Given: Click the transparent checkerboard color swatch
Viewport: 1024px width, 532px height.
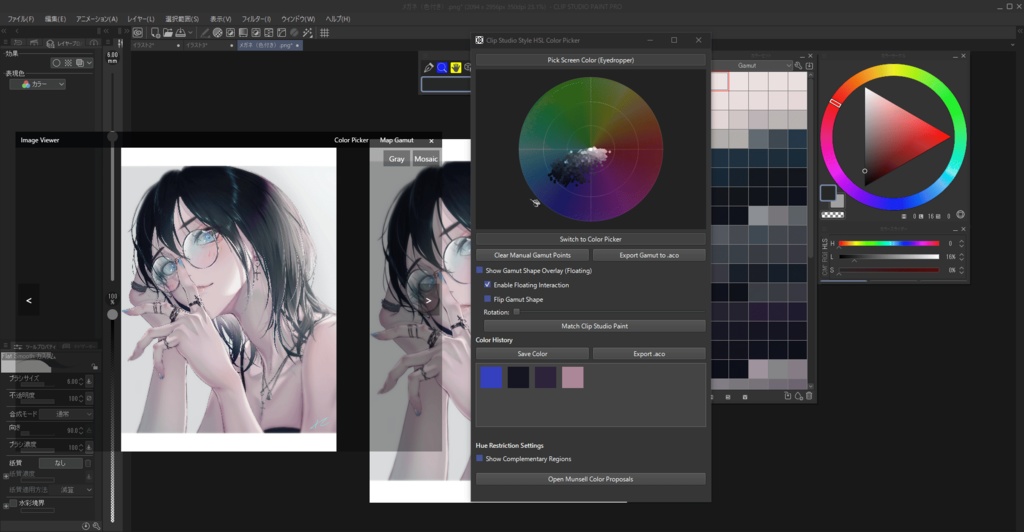Looking at the screenshot, I should [832, 215].
